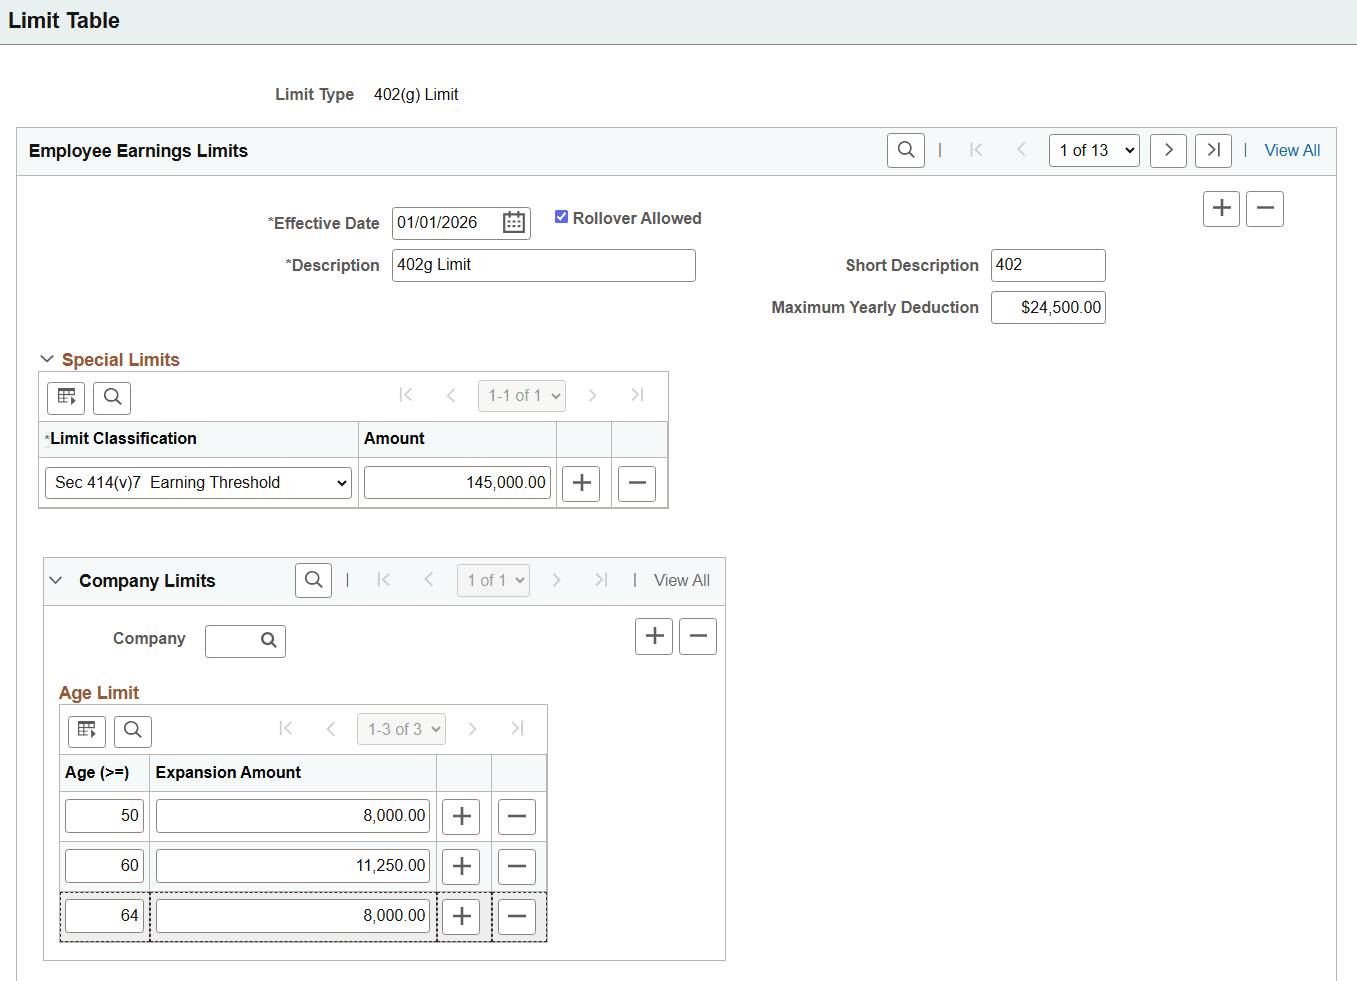
Task: Click View All in Company Limits
Action: (682, 580)
